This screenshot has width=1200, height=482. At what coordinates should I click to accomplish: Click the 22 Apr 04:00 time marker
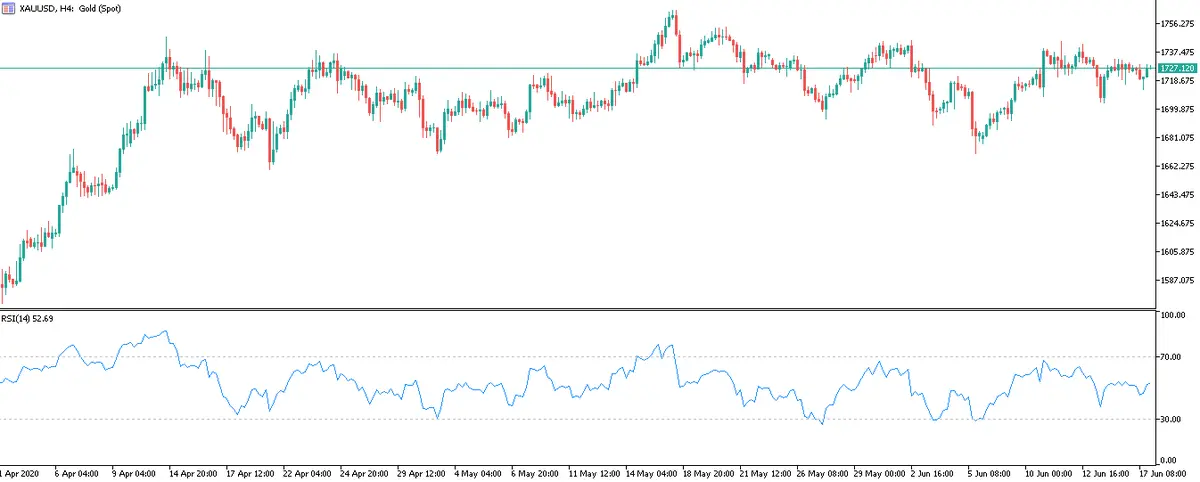coord(307,471)
